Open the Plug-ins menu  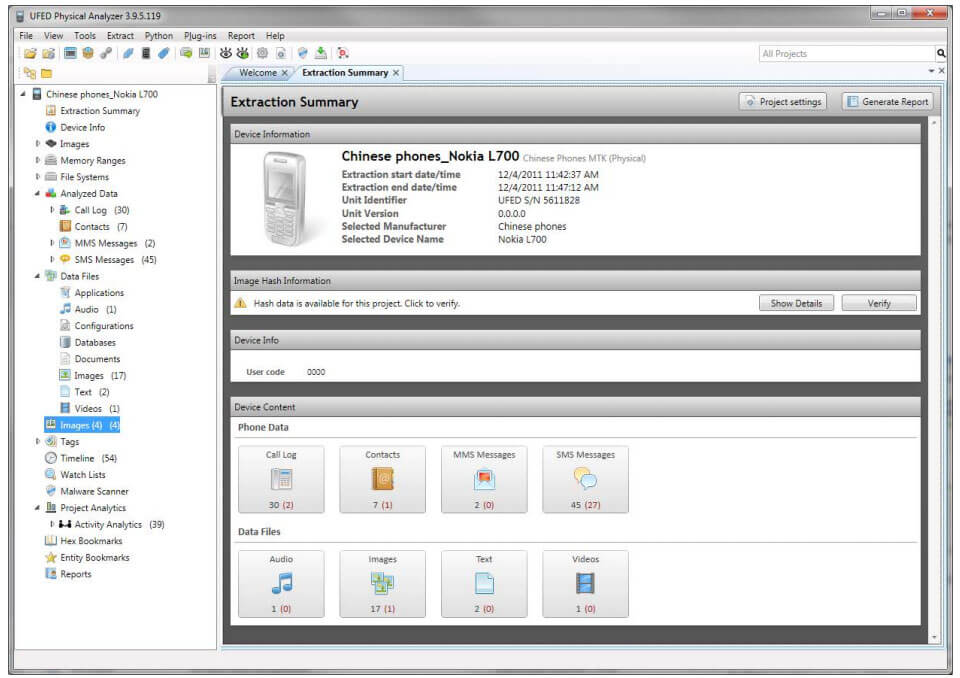(200, 36)
